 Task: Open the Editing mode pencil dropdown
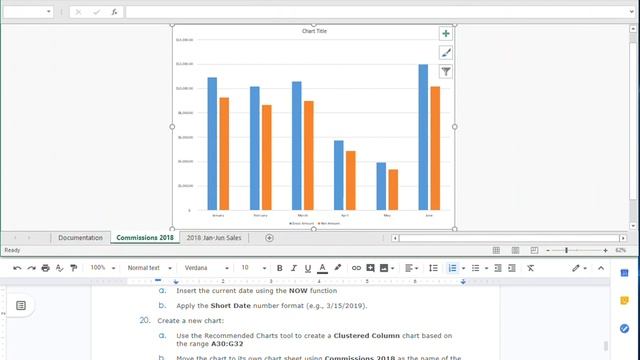click(579, 268)
